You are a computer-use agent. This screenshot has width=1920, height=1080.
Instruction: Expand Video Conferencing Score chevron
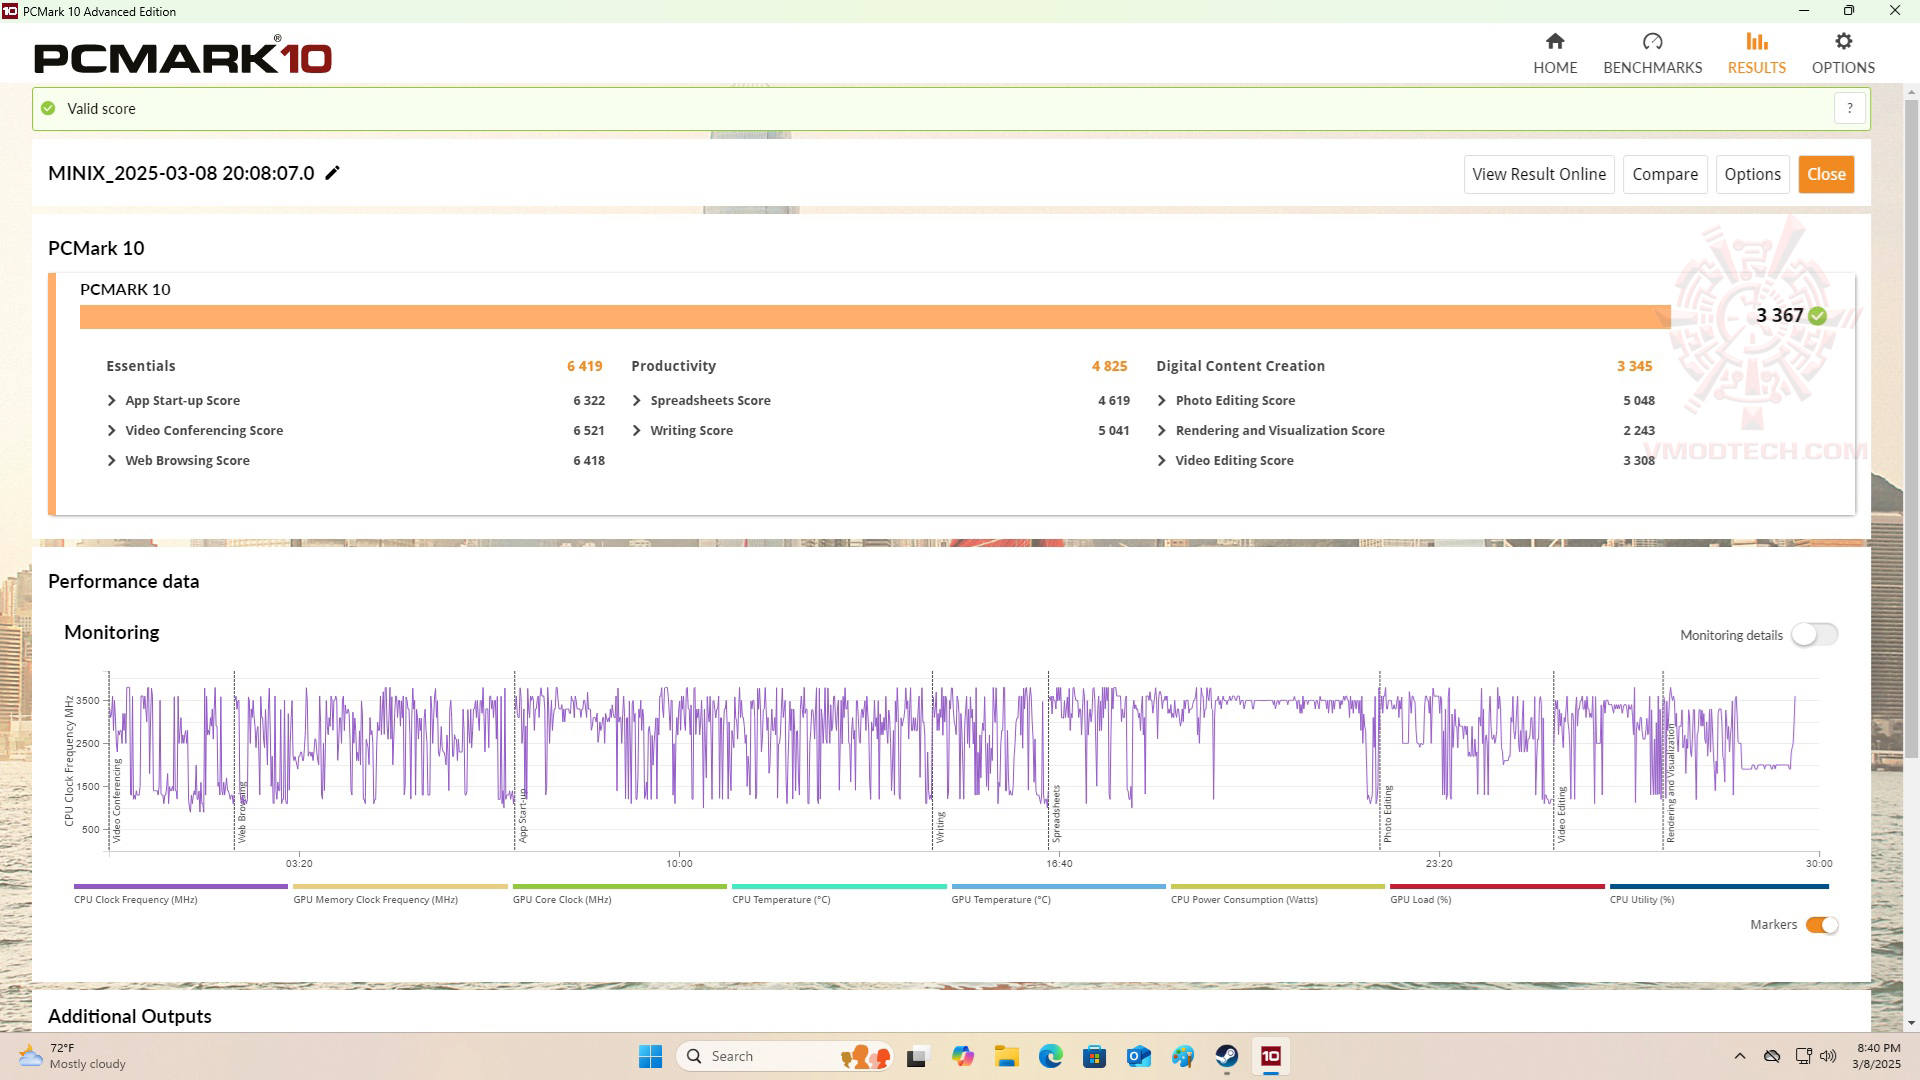pyautogui.click(x=112, y=430)
